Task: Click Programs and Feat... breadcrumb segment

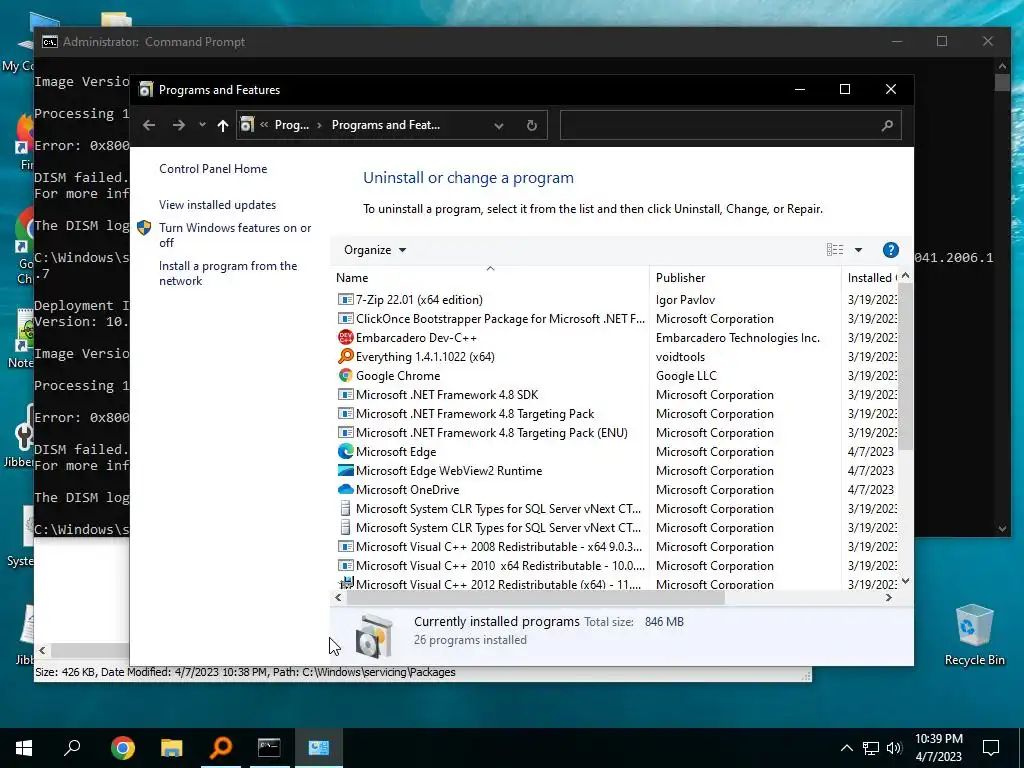Action: tap(385, 125)
